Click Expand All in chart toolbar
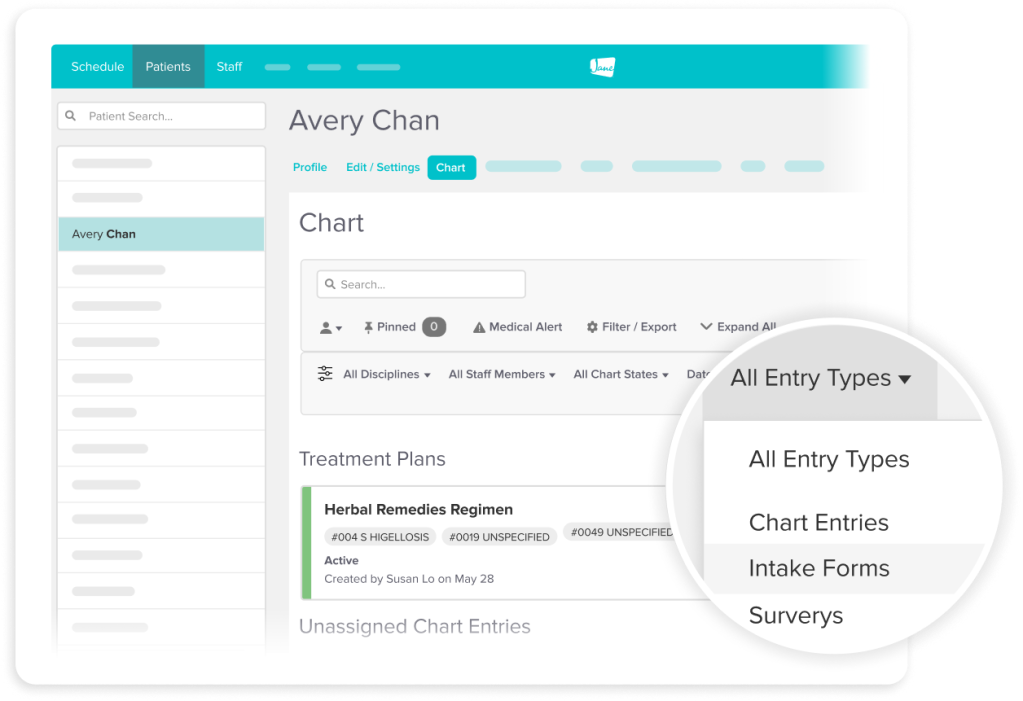The width and height of the screenshot is (1023, 701). click(x=744, y=326)
